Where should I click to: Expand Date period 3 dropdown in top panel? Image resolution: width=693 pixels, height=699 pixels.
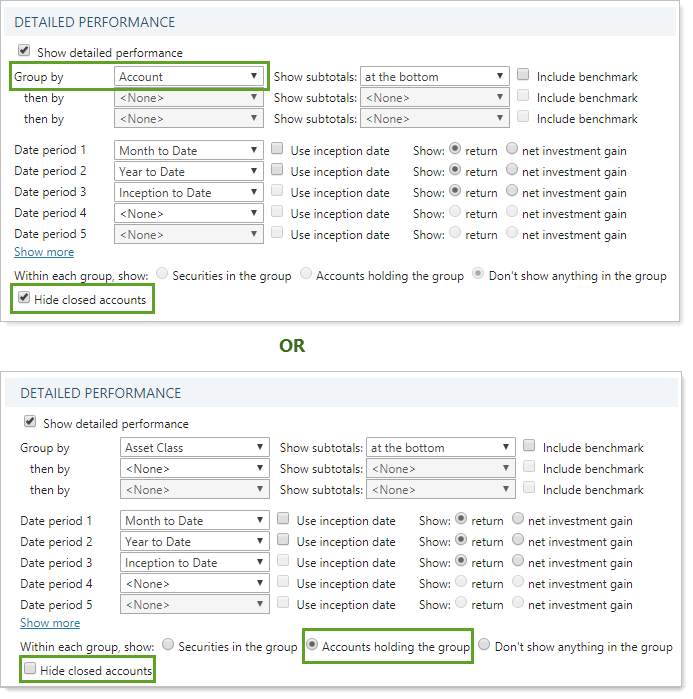(189, 193)
